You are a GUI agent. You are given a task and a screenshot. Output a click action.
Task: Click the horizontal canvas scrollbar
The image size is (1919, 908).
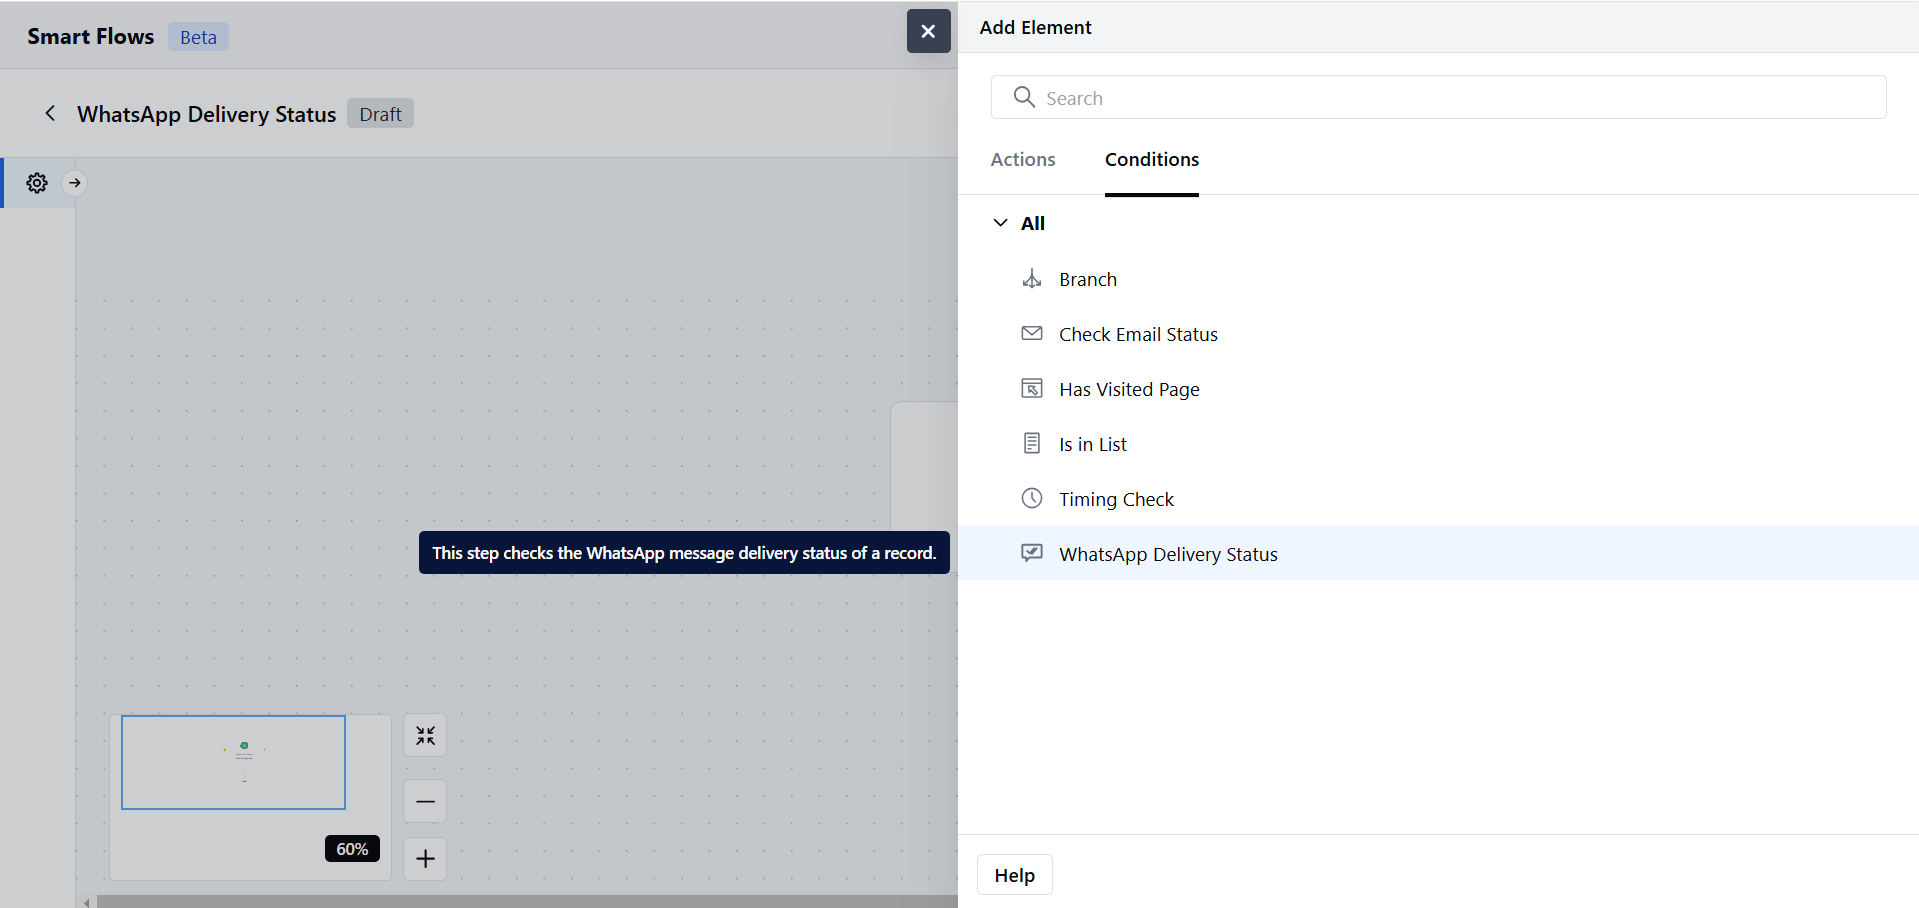527,902
